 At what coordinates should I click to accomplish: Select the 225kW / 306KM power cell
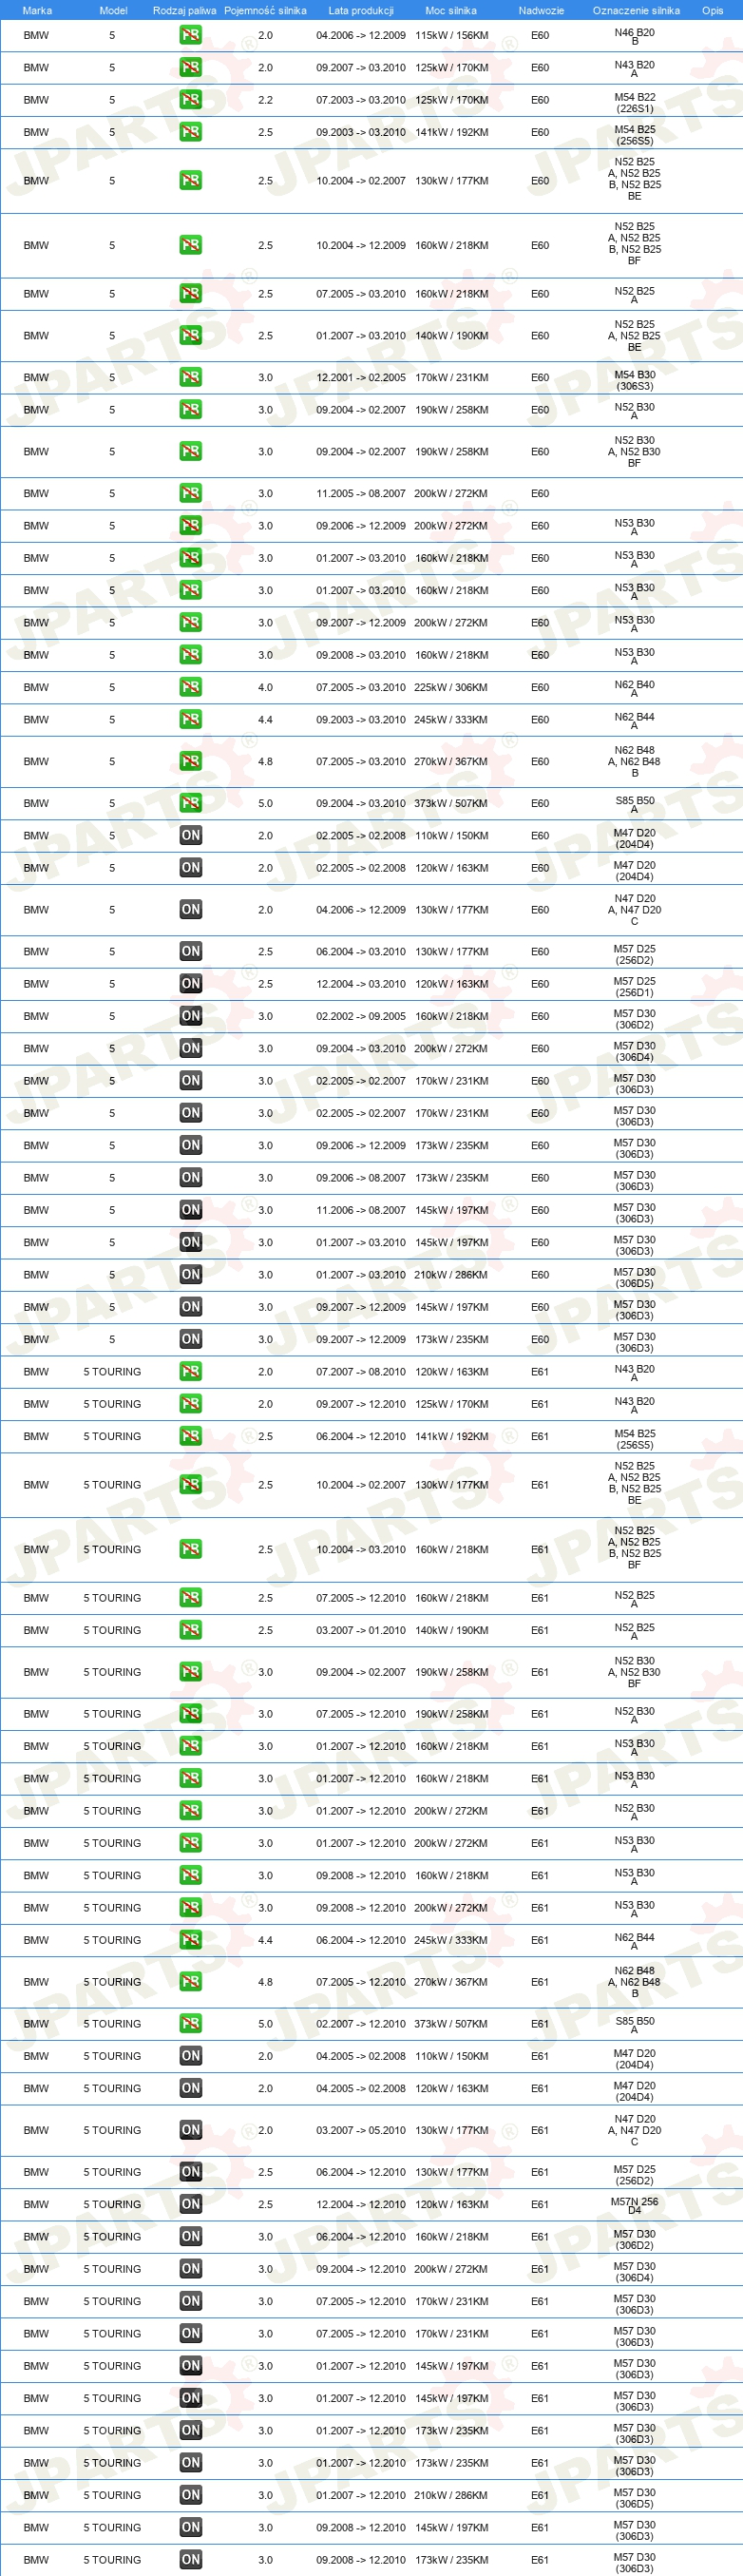coord(451,687)
